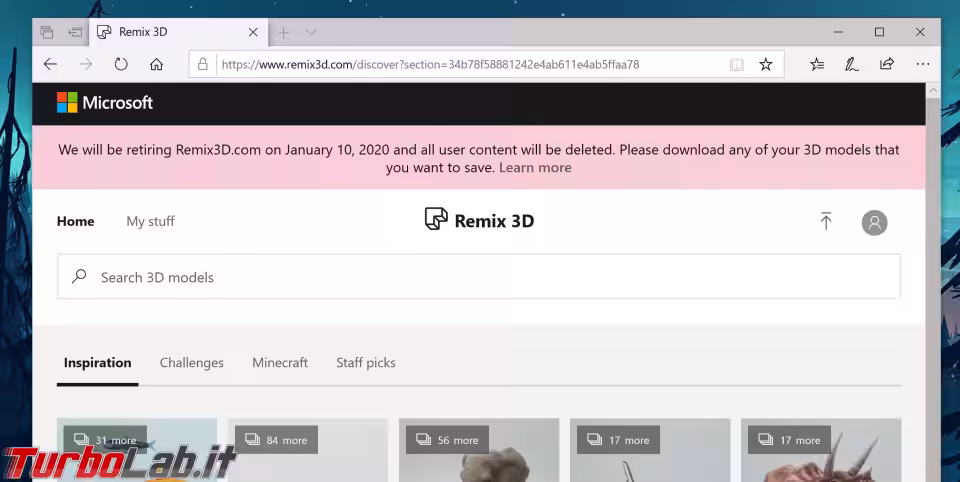960x482 pixels.
Task: Click the upload model arrow icon
Action: pos(826,221)
